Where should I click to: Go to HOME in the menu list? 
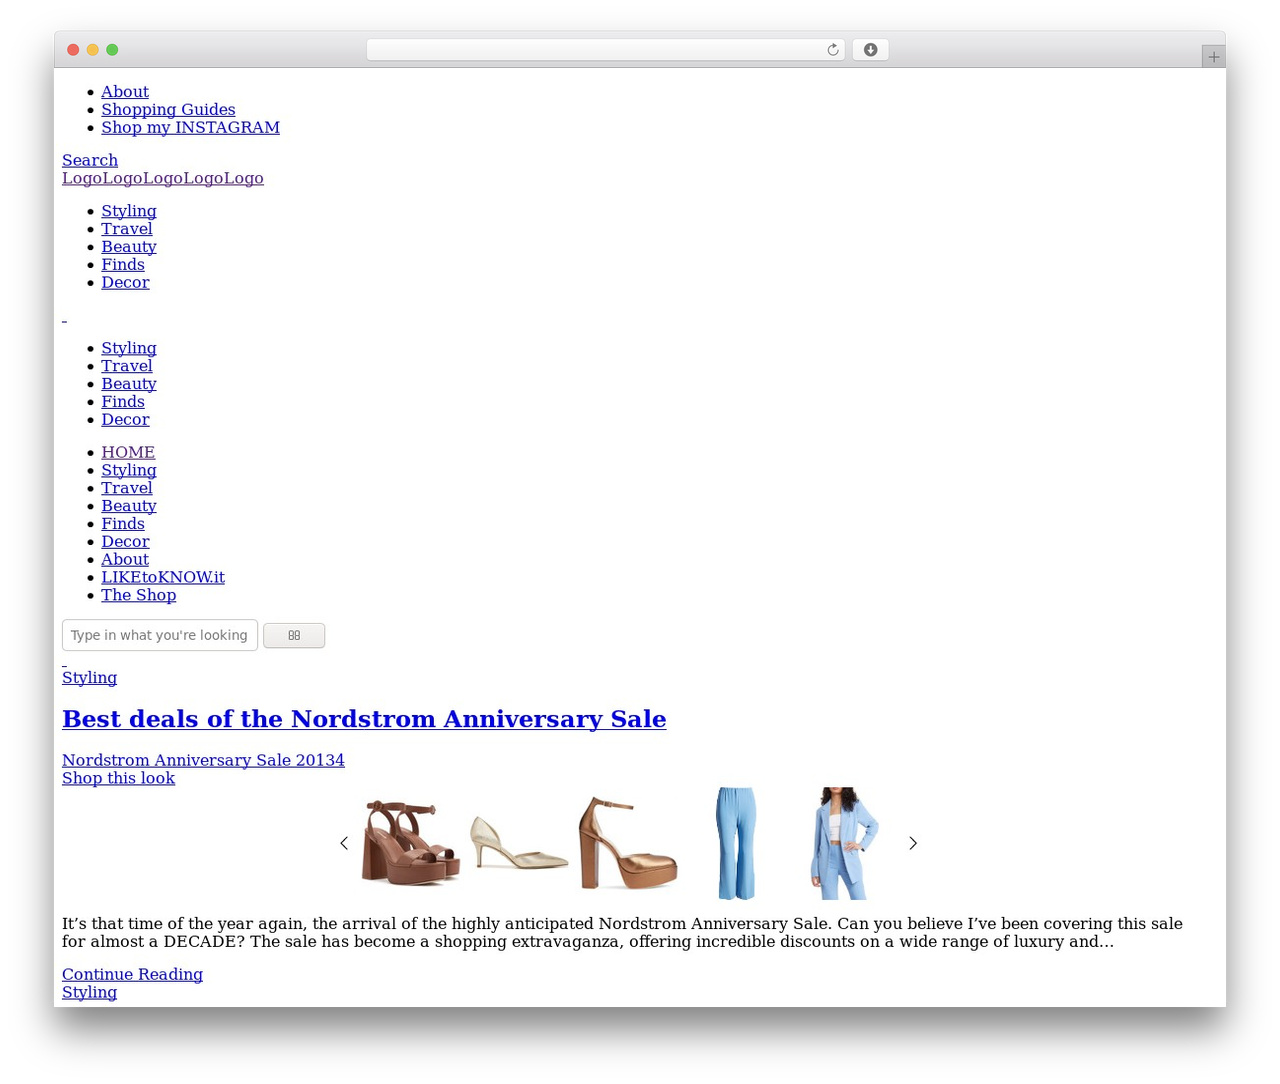(x=128, y=453)
